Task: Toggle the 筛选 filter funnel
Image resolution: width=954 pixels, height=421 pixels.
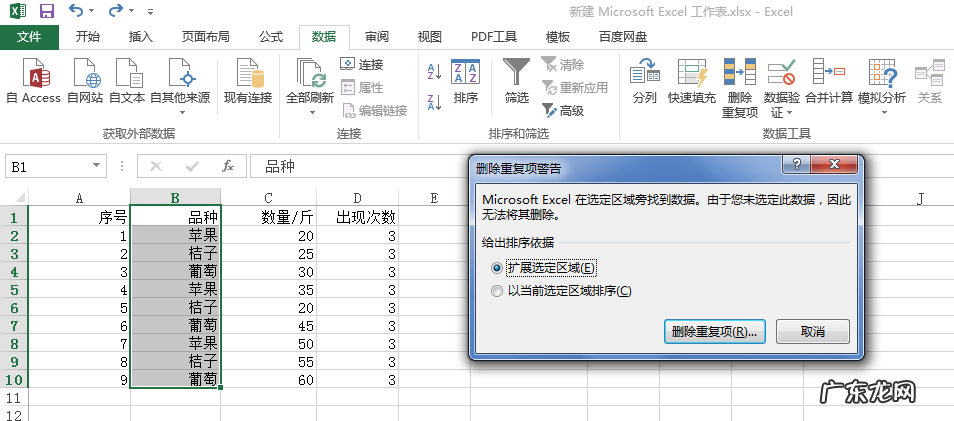Action: [517, 81]
